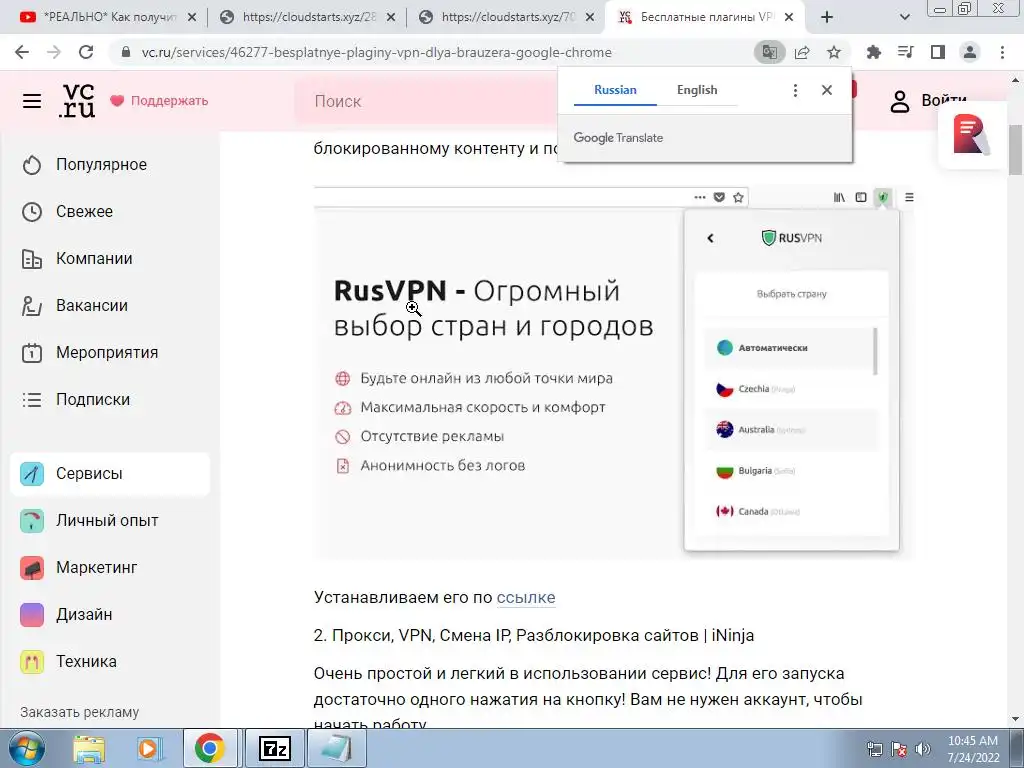Image resolution: width=1024 pixels, height=768 pixels.
Task: Open Компании in sidebar
Action: click(77, 259)
